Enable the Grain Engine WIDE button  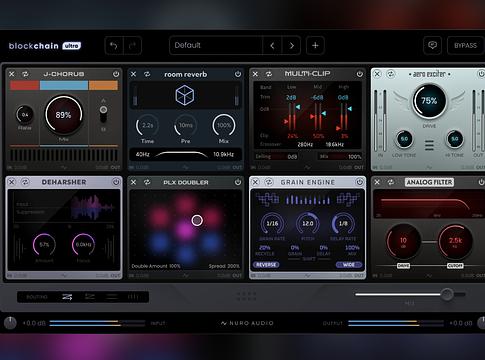coord(349,265)
